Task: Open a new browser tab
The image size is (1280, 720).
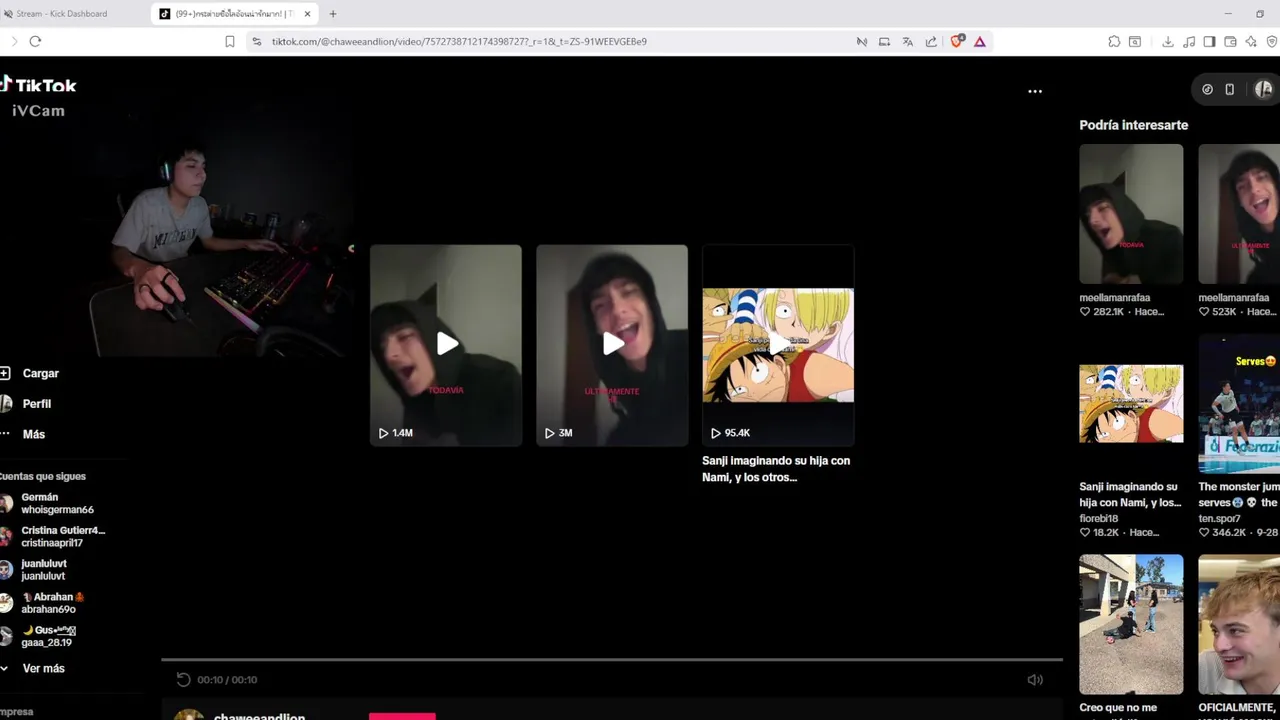Action: (x=333, y=14)
